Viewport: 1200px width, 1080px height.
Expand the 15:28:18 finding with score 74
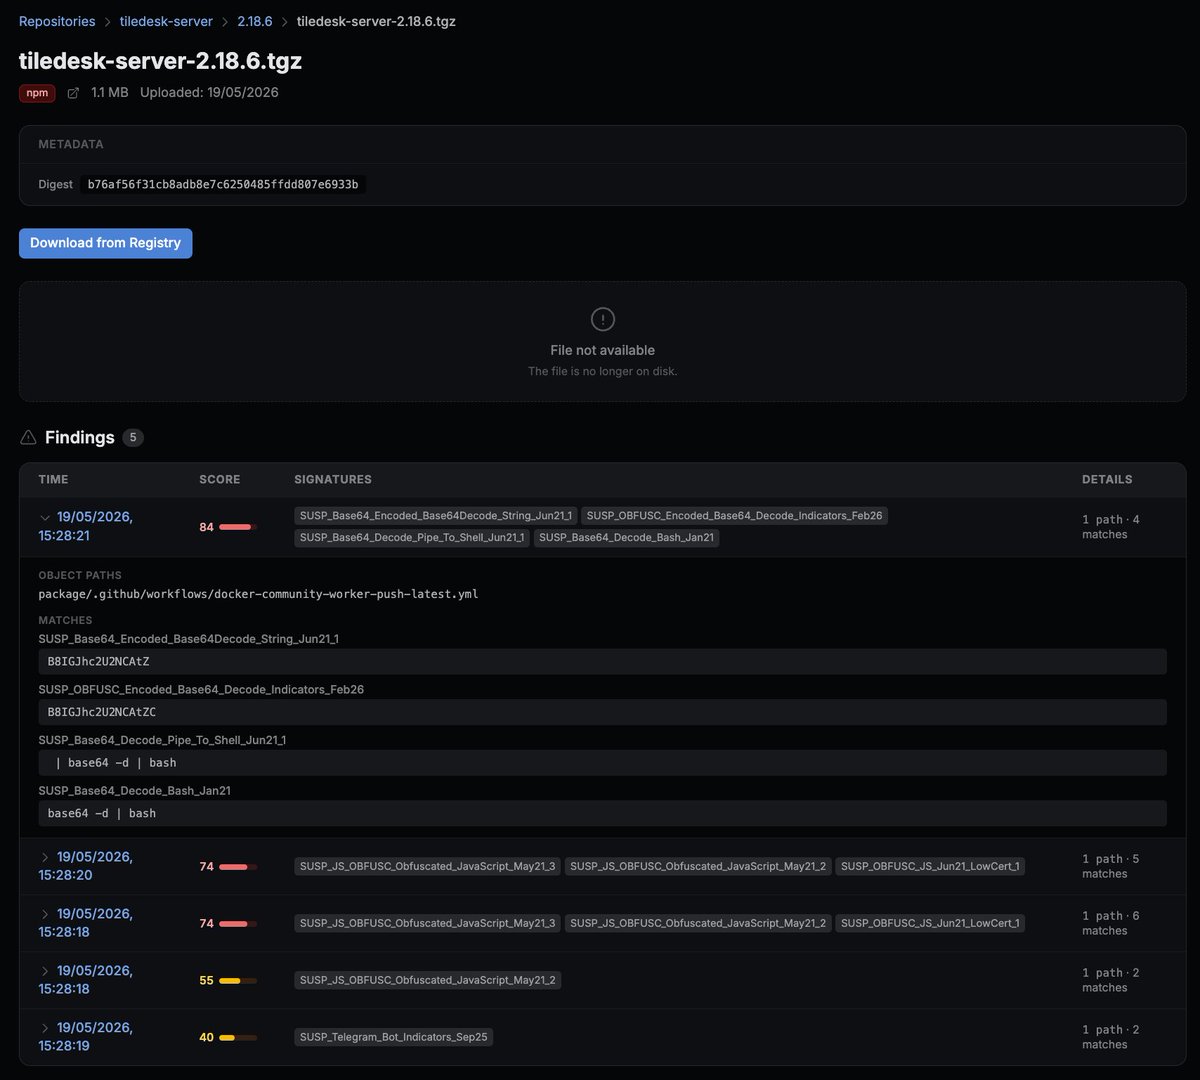tap(44, 914)
